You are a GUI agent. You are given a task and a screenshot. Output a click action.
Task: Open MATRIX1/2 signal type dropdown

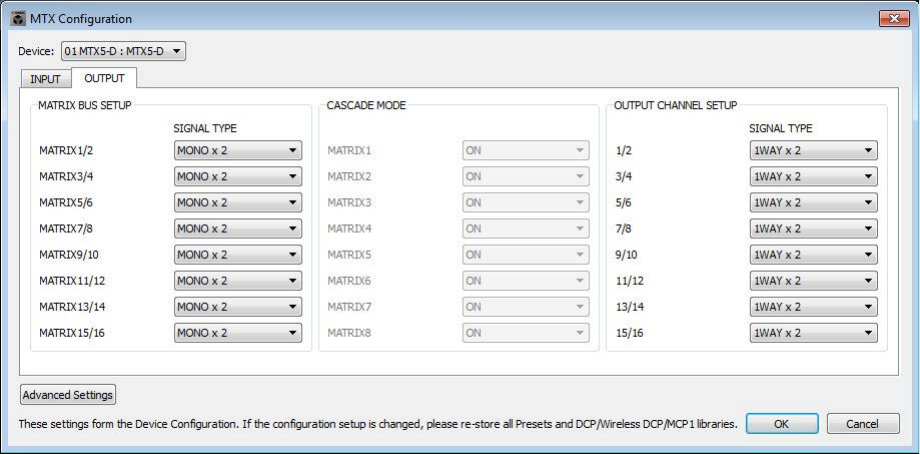coord(238,150)
